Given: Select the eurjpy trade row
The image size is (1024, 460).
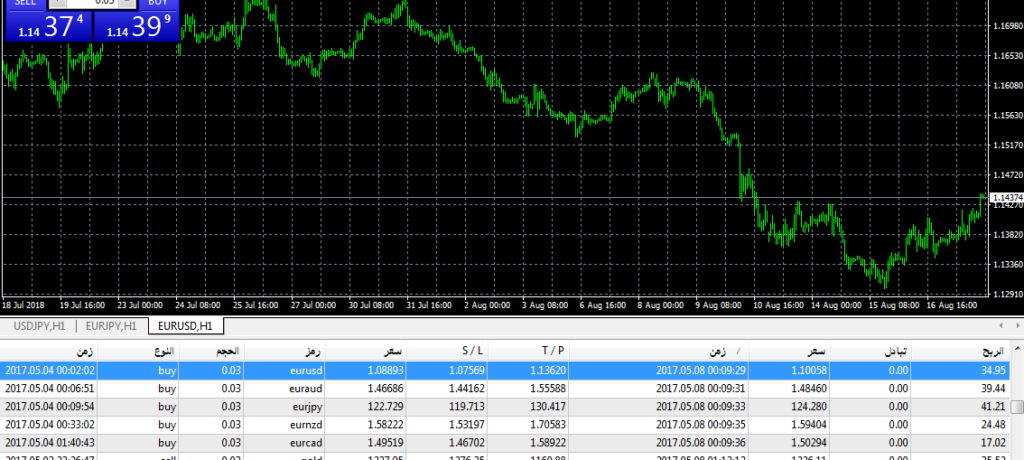Looking at the screenshot, I should [x=500, y=406].
